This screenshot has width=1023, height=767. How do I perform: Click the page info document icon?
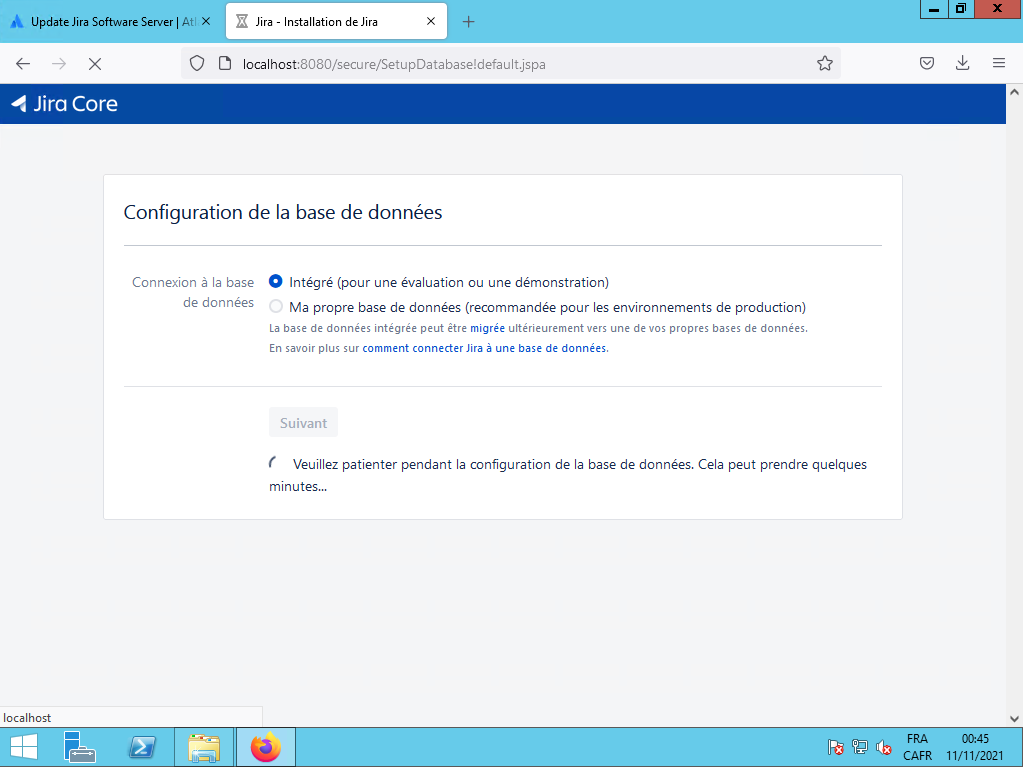[x=225, y=63]
